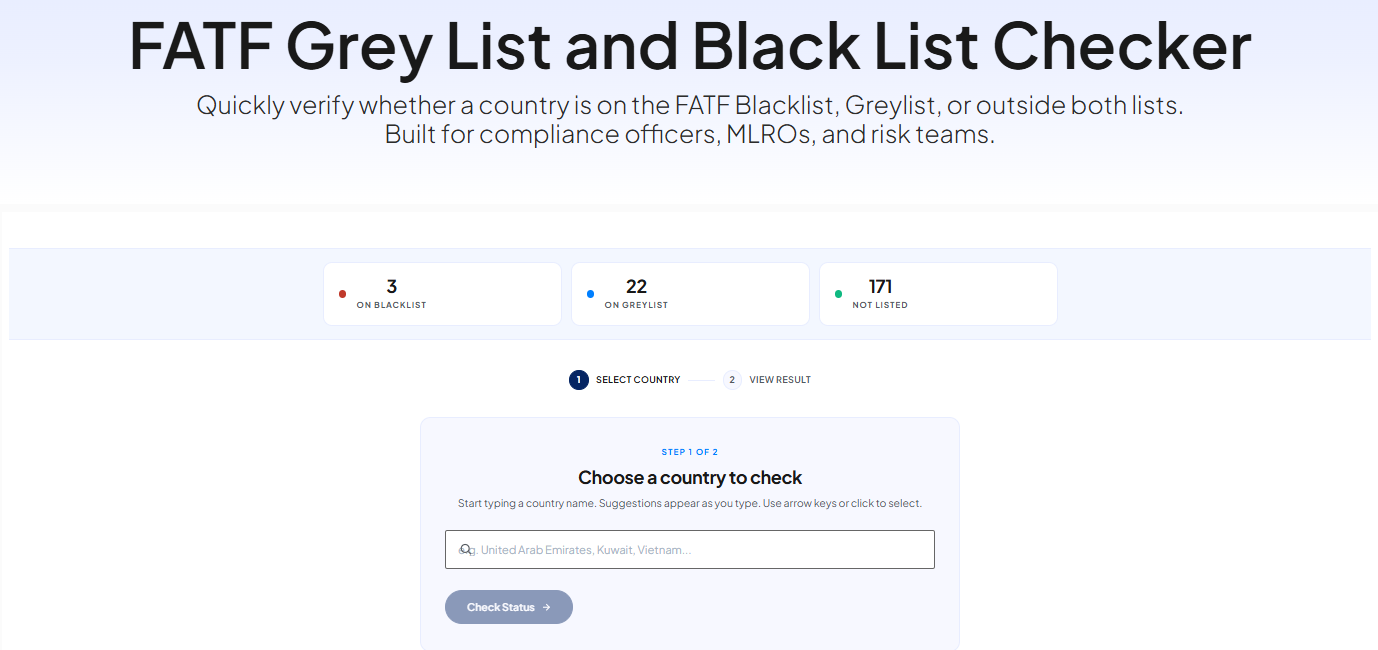The width and height of the screenshot is (1378, 650).
Task: Click the 'Quickly verify whether a country' line
Action: coord(690,105)
